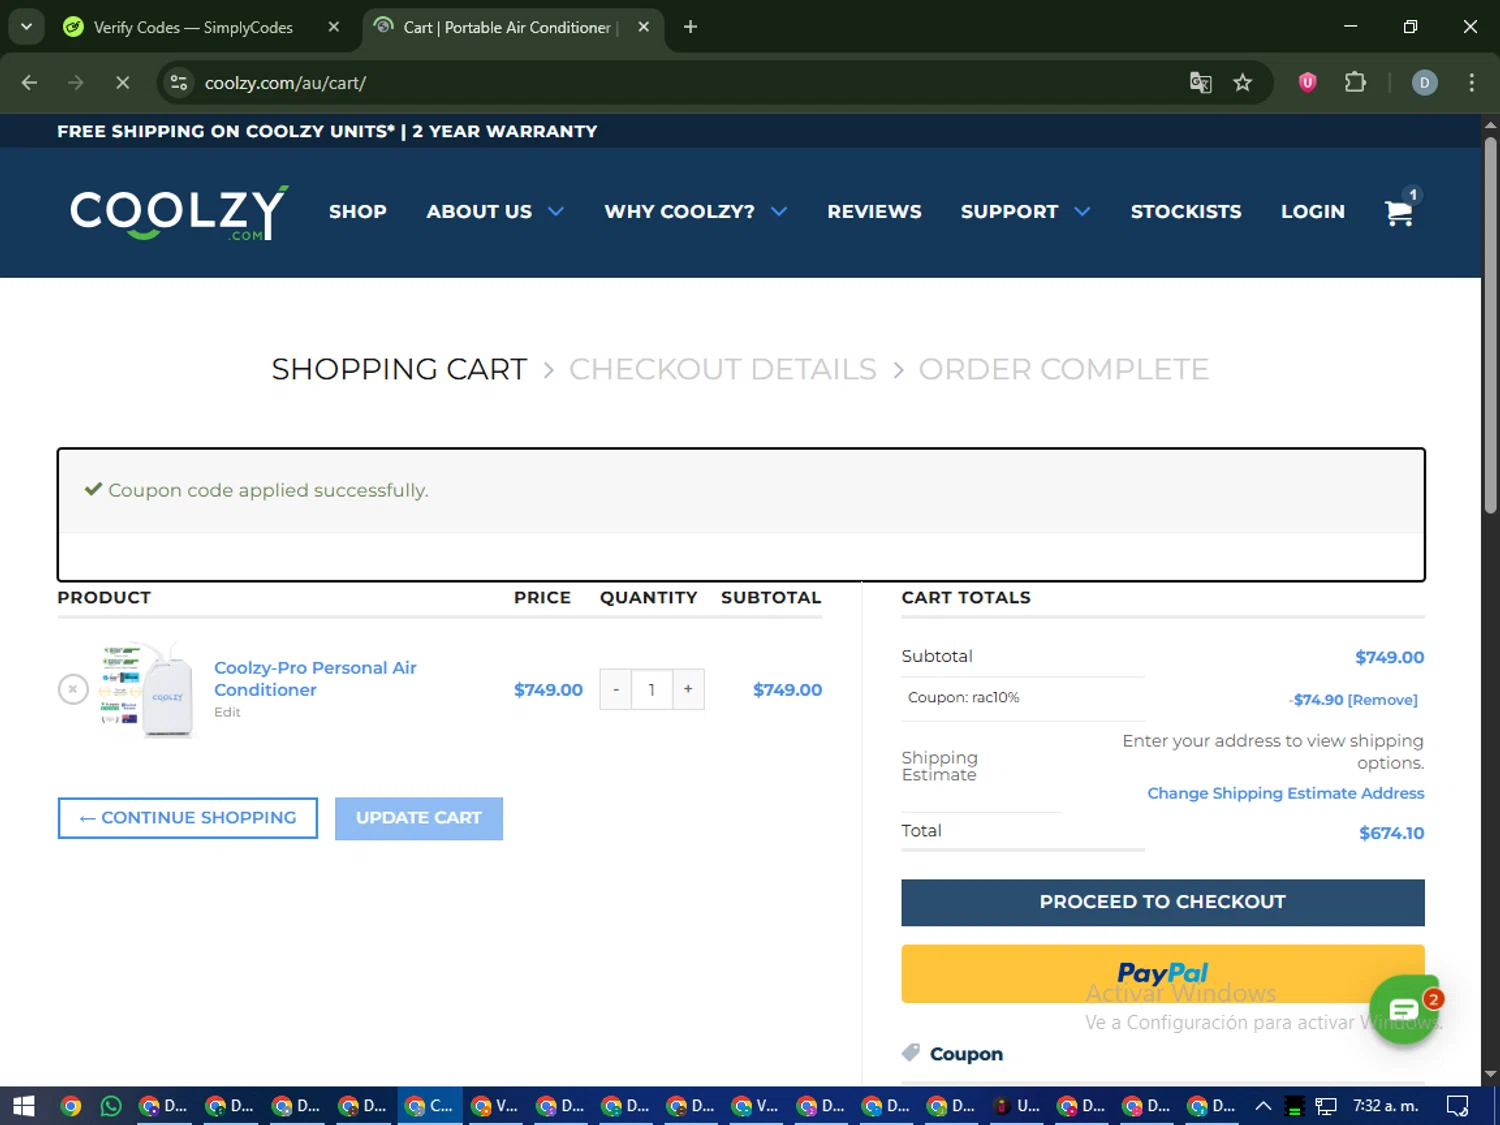Open the 7:32 a. m. clock
The height and width of the screenshot is (1125, 1500).
coord(1385,1106)
